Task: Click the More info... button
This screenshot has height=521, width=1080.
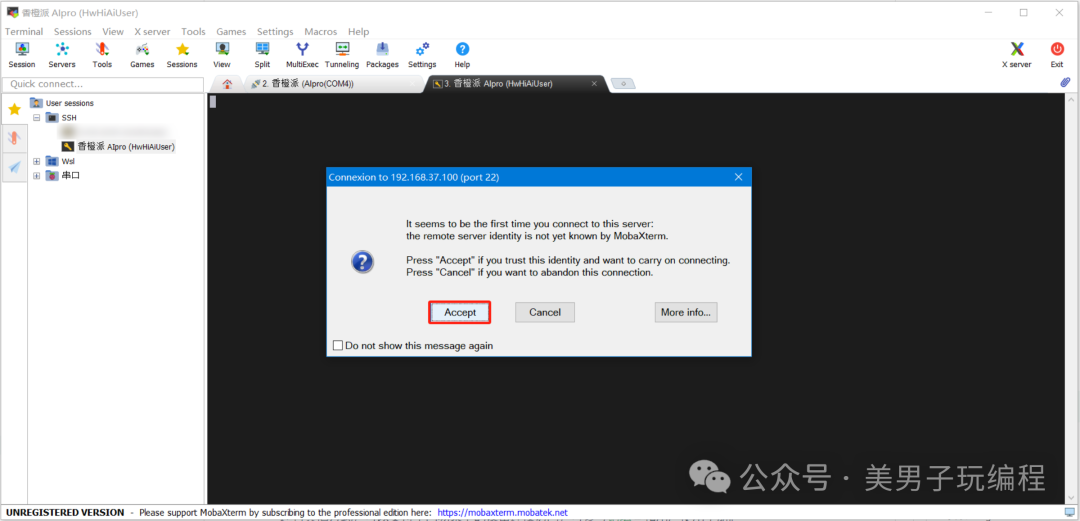Action: tap(685, 312)
